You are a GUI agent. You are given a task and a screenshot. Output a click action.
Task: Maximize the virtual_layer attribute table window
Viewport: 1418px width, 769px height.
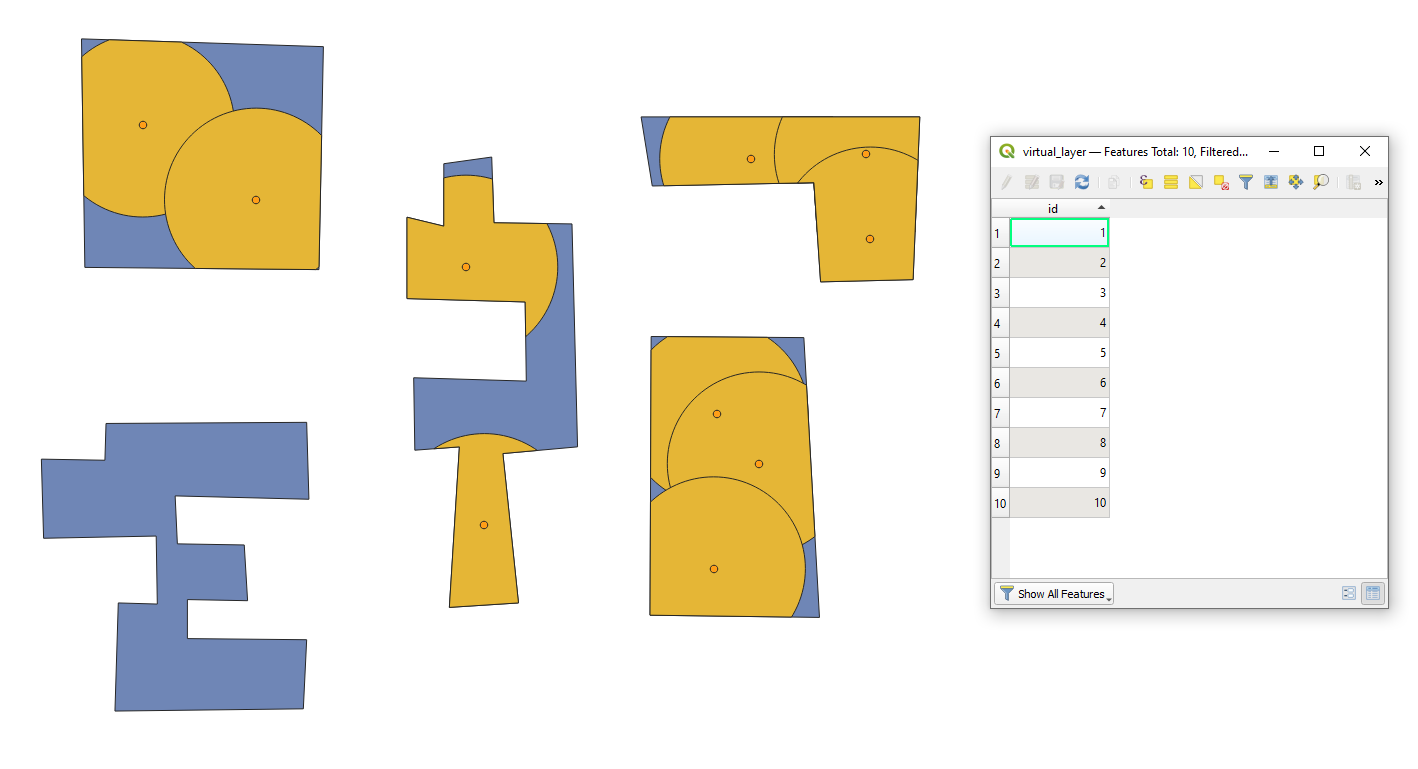coord(1319,151)
